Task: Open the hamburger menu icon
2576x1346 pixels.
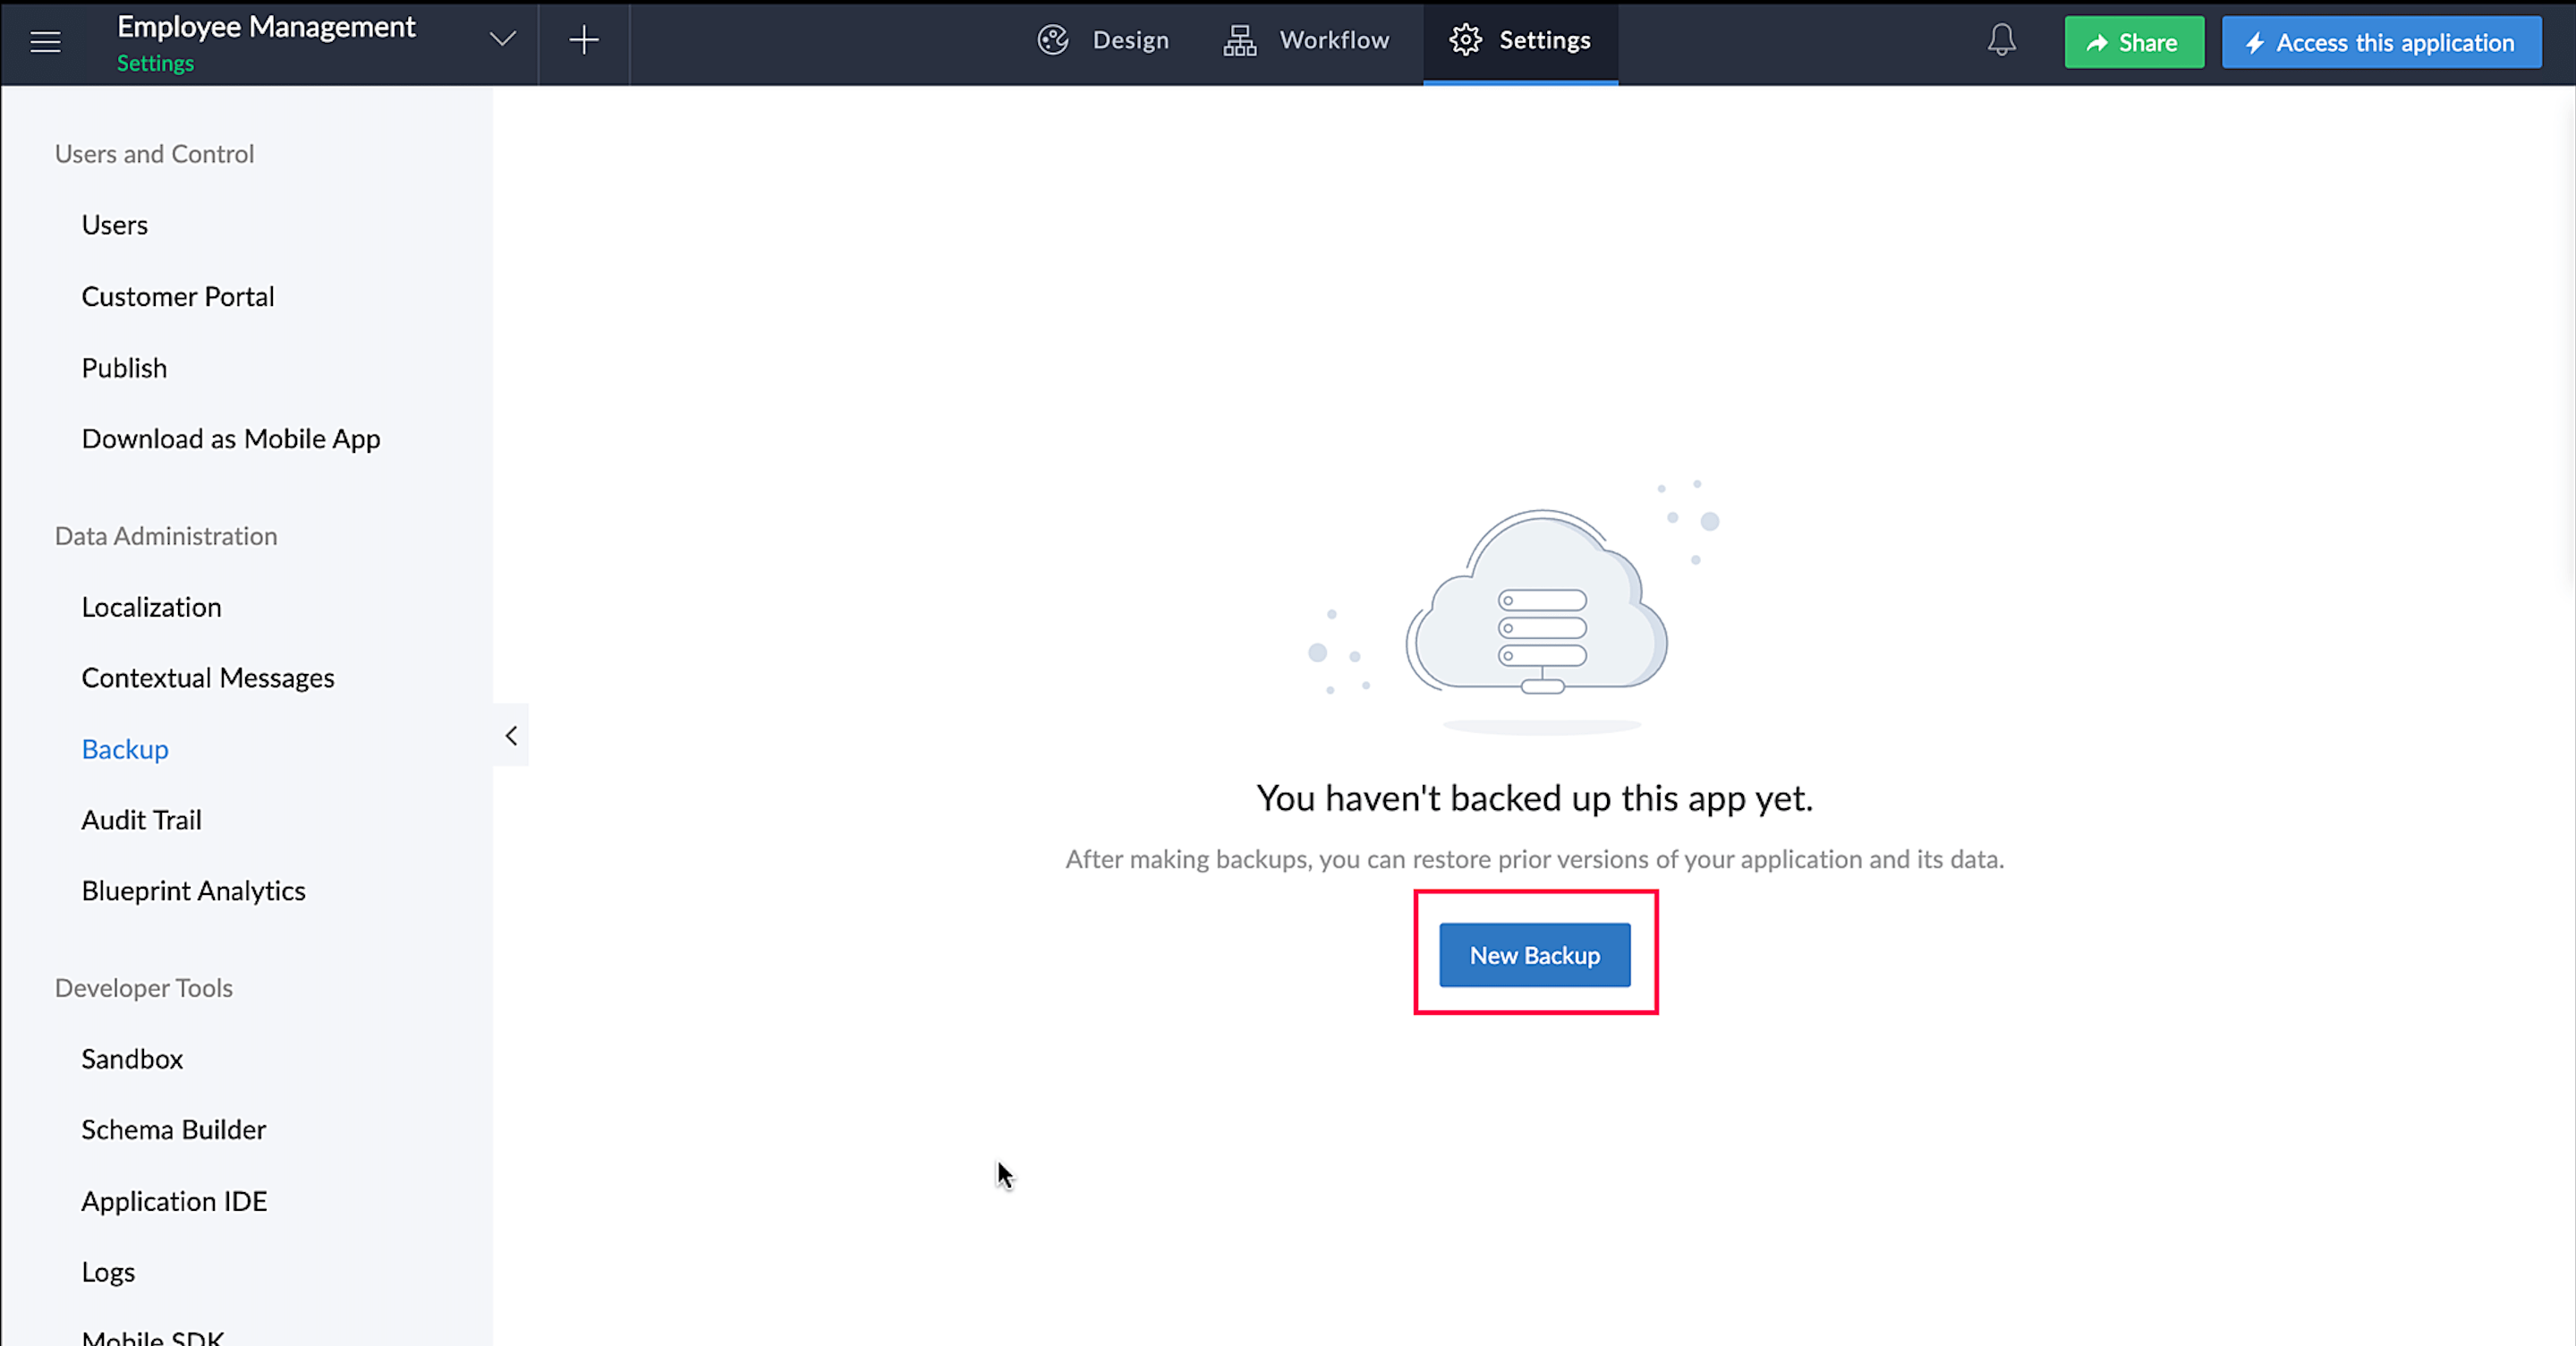Action: click(45, 42)
